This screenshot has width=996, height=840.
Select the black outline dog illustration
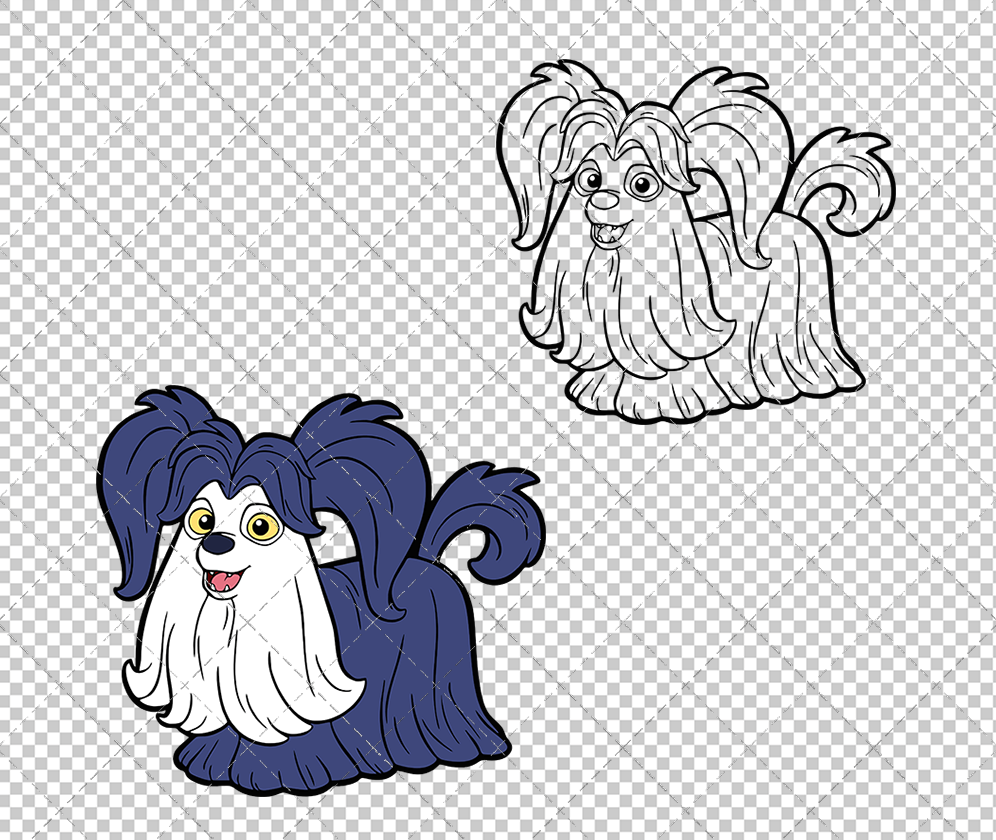[696, 241]
